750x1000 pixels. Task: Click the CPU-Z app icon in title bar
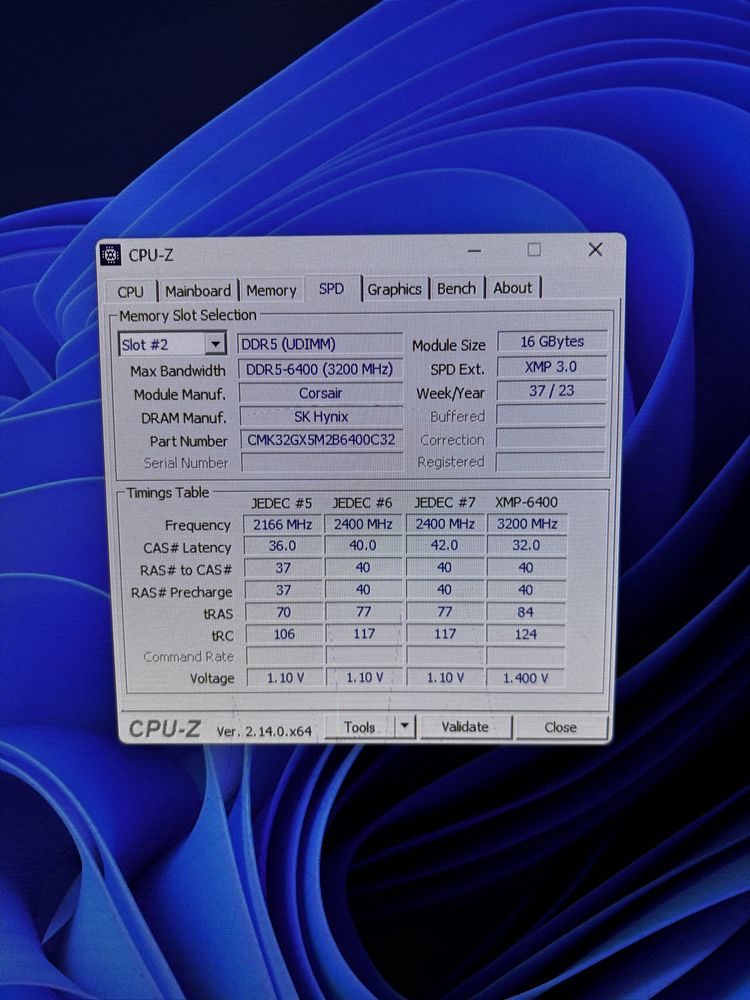coord(111,255)
